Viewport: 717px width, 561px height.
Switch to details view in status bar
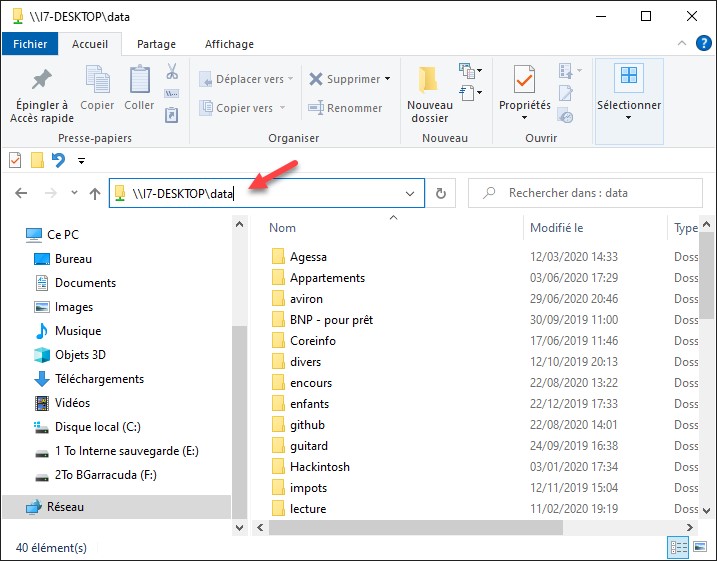(x=679, y=547)
